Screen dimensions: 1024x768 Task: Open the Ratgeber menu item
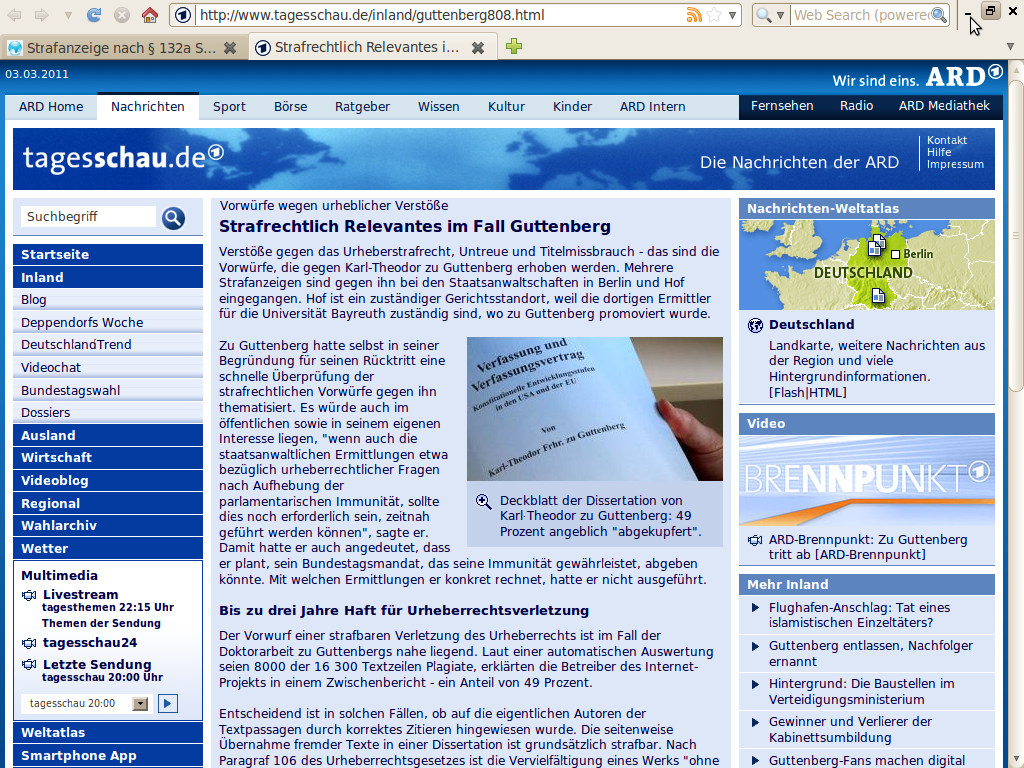(362, 106)
